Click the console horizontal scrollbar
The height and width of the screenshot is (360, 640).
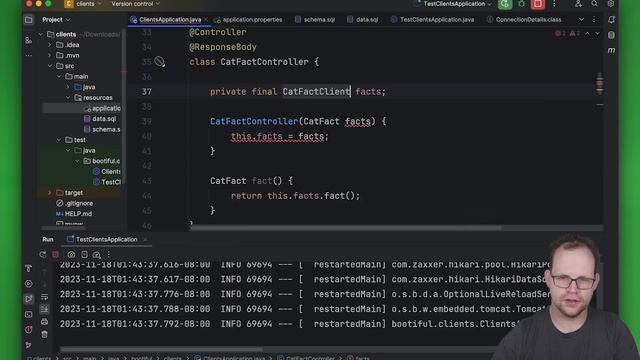pyautogui.click(x=161, y=349)
